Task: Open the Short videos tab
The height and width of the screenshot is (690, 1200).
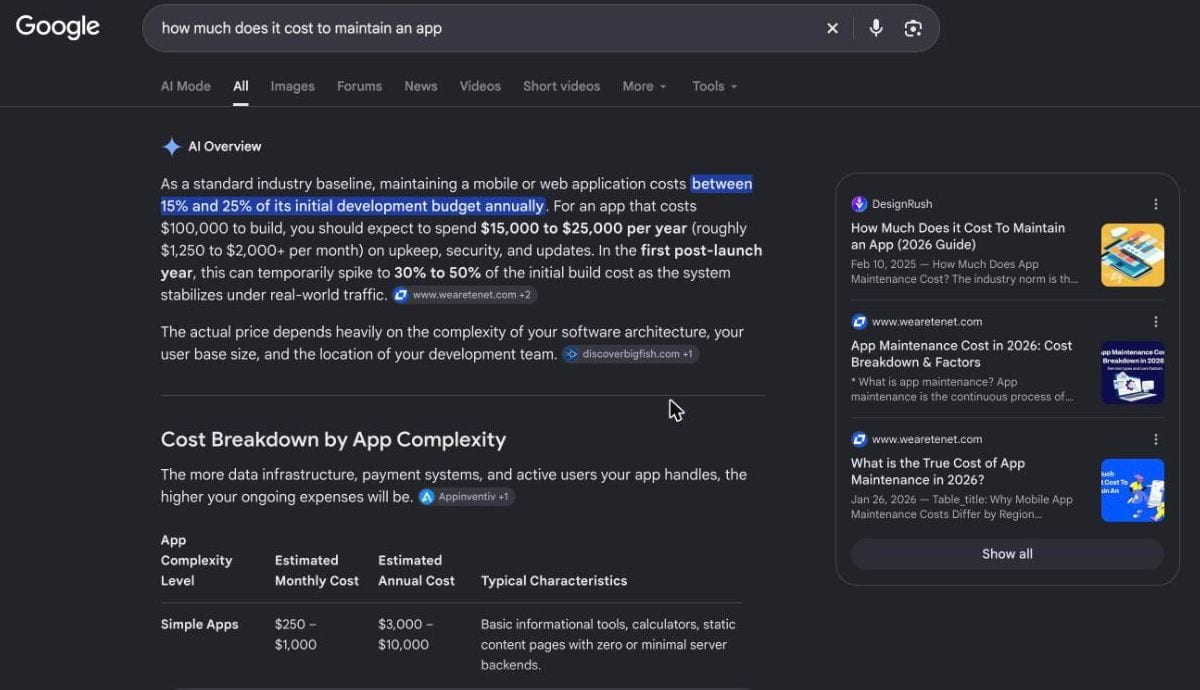Action: 561,86
